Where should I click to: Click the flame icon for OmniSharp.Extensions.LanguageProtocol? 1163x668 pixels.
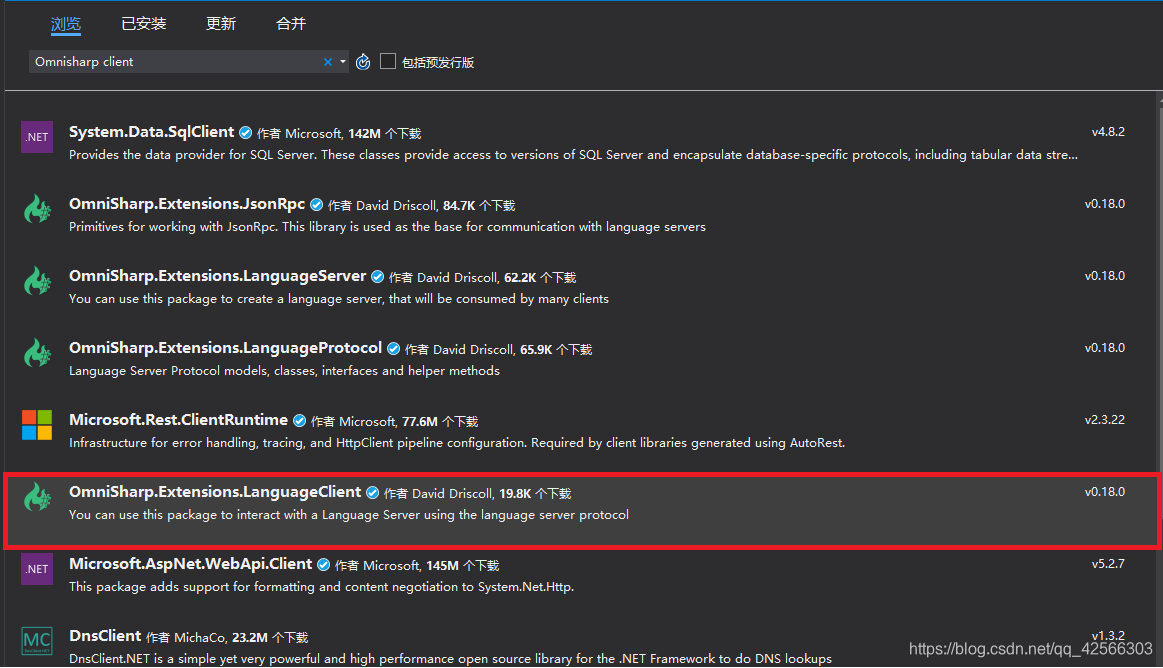[37, 353]
